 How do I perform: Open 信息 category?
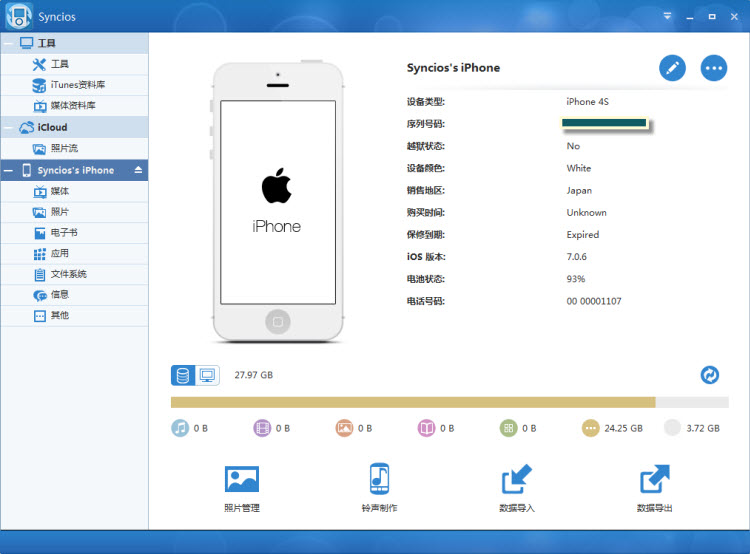[x=74, y=295]
